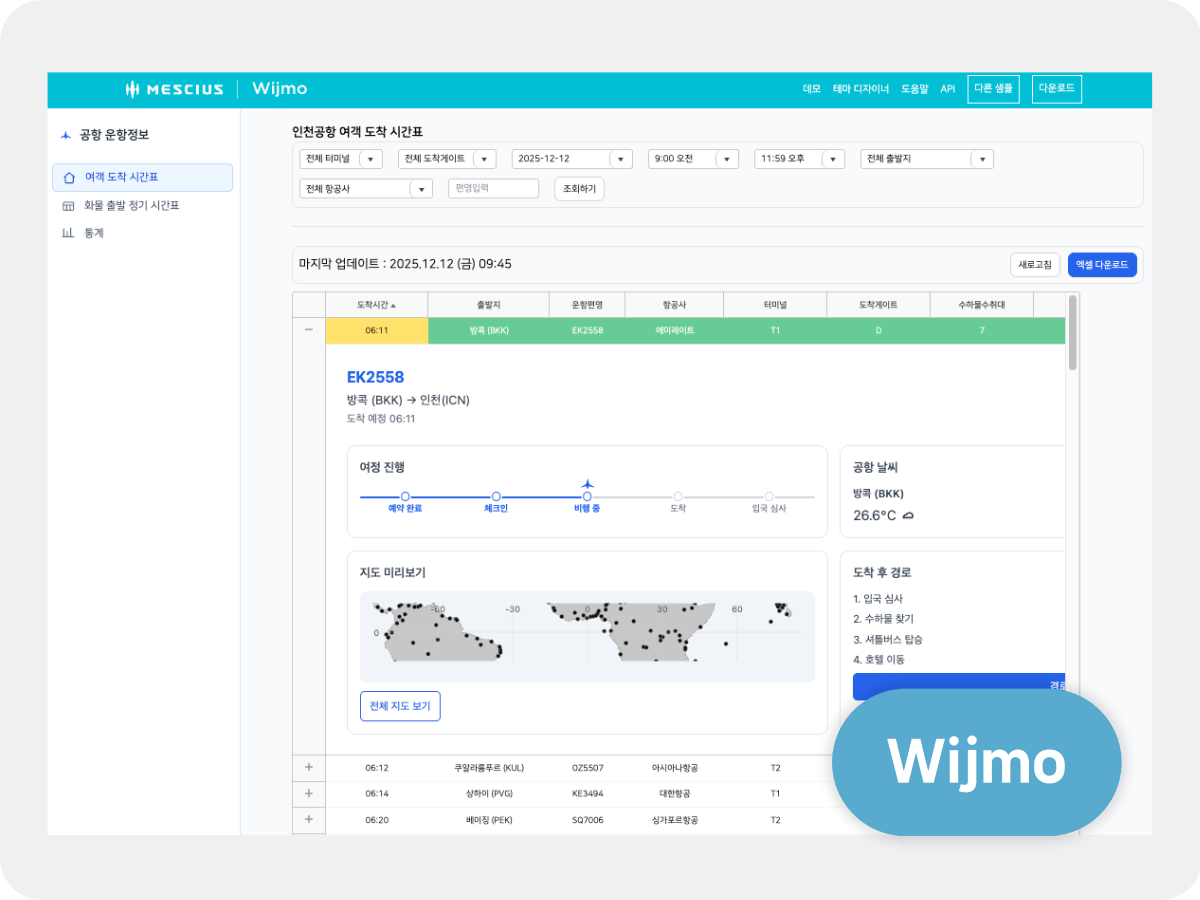Click the 전체 지도 보기 button
Screen dimensions: 1200x900
pos(400,706)
